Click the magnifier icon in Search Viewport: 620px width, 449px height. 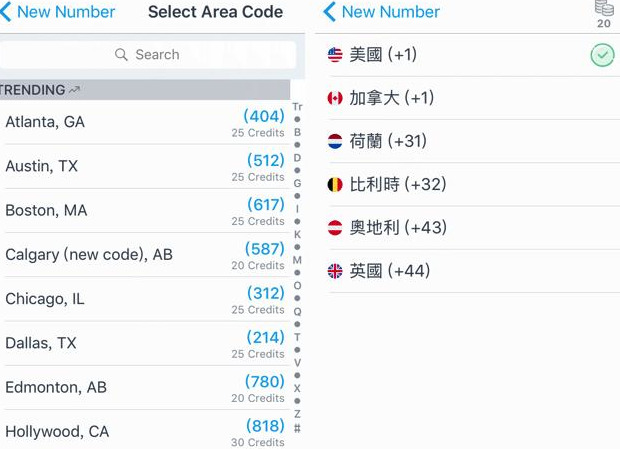122,55
